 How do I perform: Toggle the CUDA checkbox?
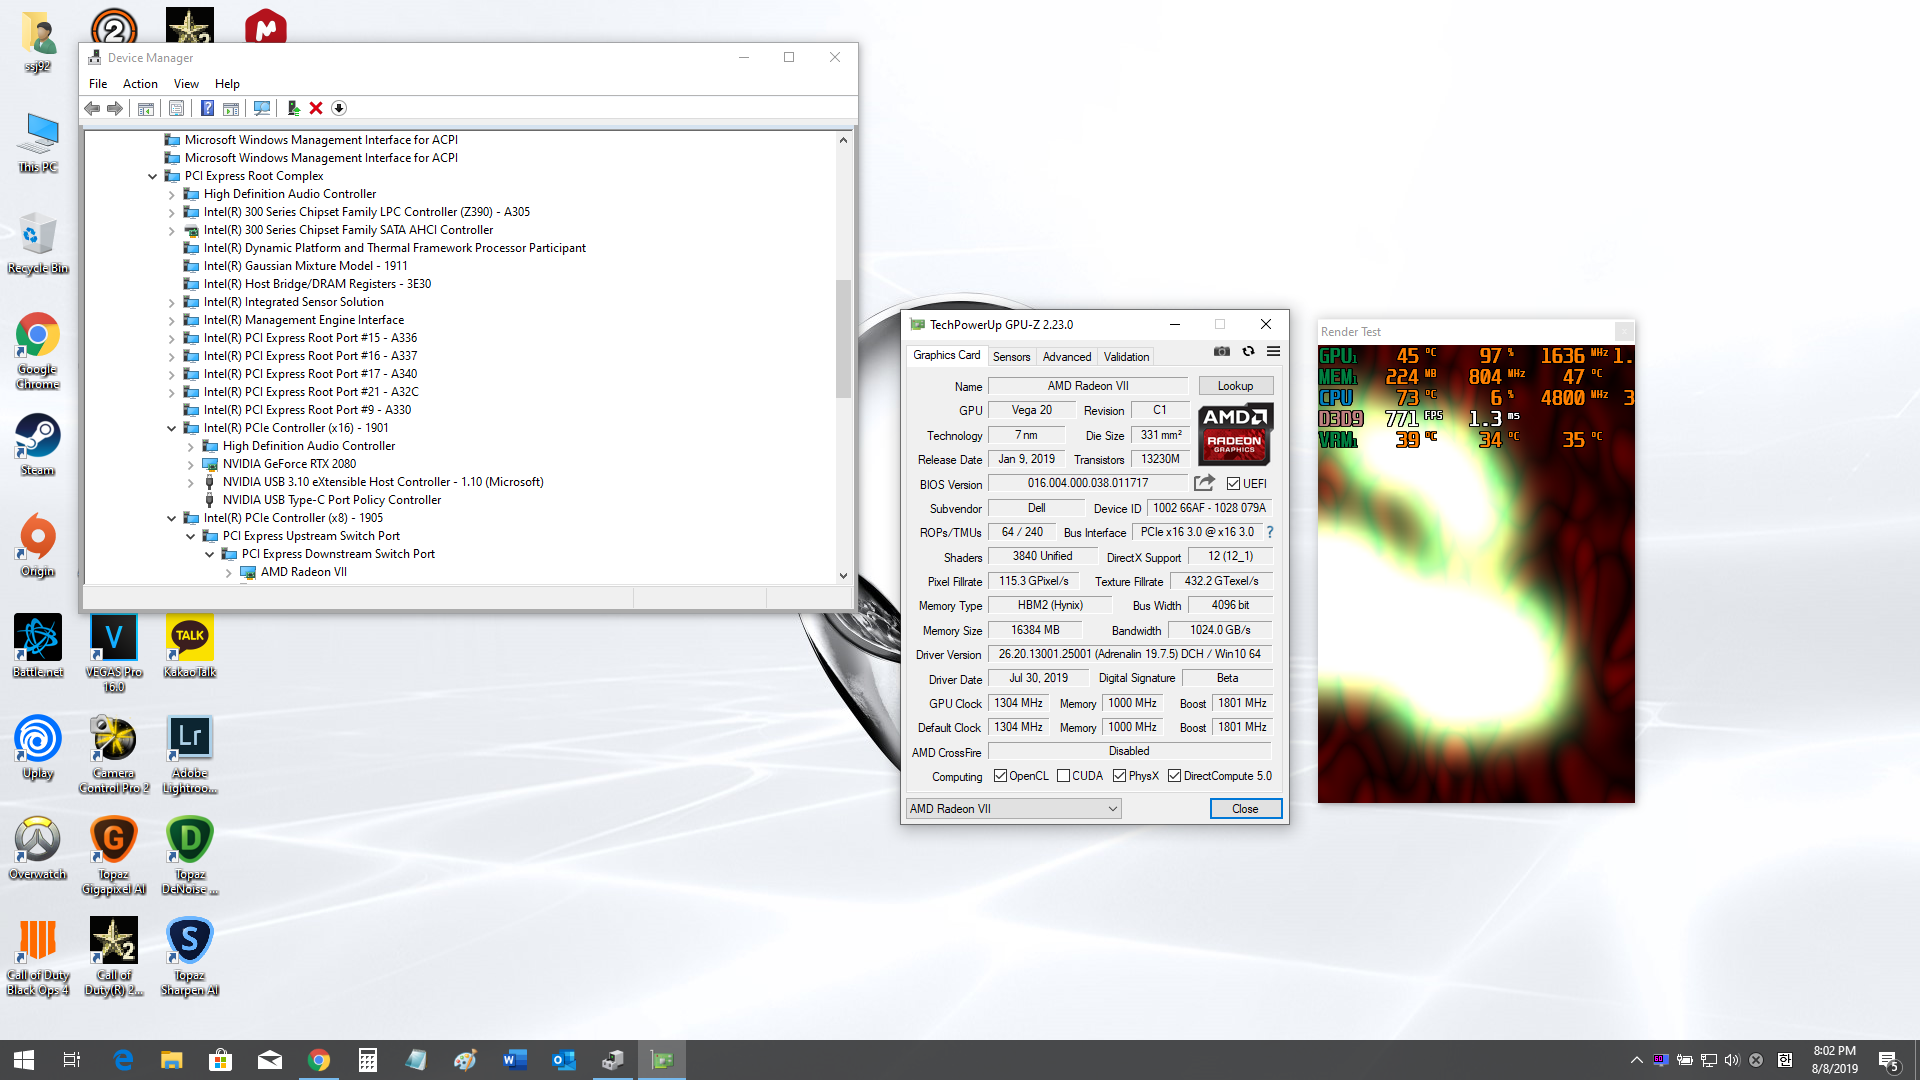coord(1063,776)
